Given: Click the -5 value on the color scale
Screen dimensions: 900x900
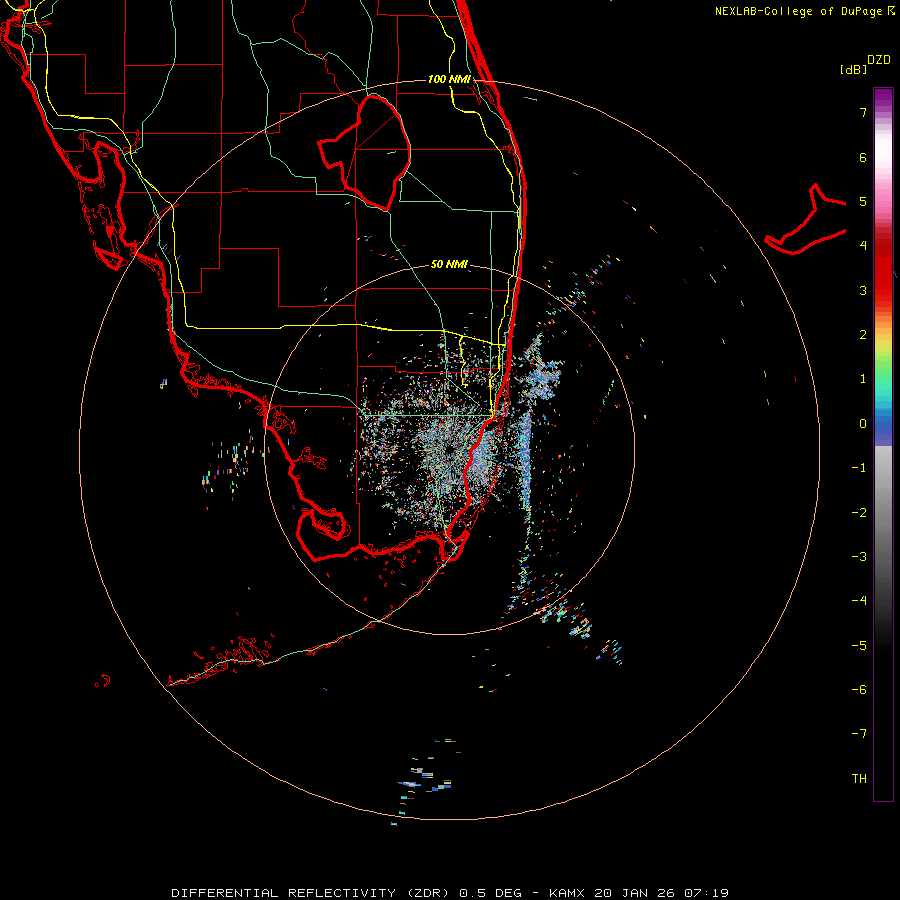Looking at the screenshot, I should 859,646.
